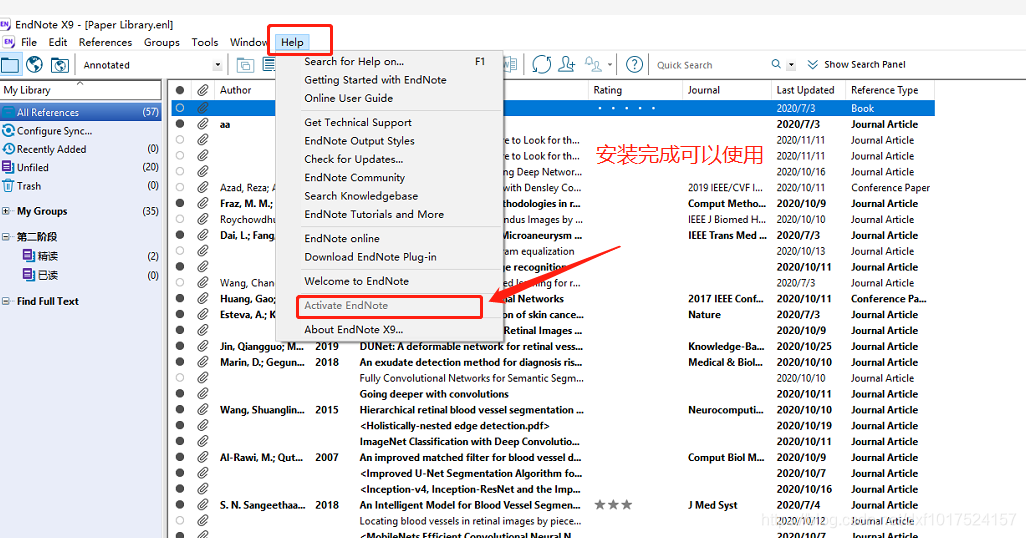Image resolution: width=1026 pixels, height=538 pixels.
Task: Select 'DUNet: A deformable network' reference title
Action: [x=471, y=346]
